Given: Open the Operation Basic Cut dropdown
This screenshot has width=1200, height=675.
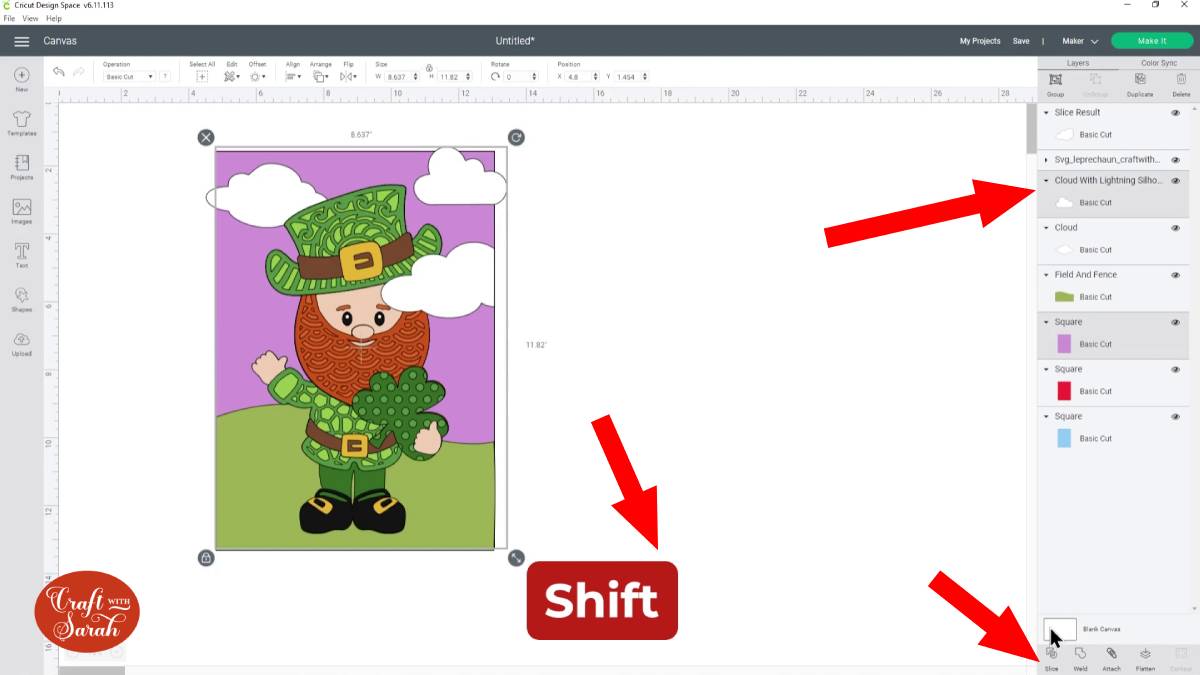Looking at the screenshot, I should [129, 76].
